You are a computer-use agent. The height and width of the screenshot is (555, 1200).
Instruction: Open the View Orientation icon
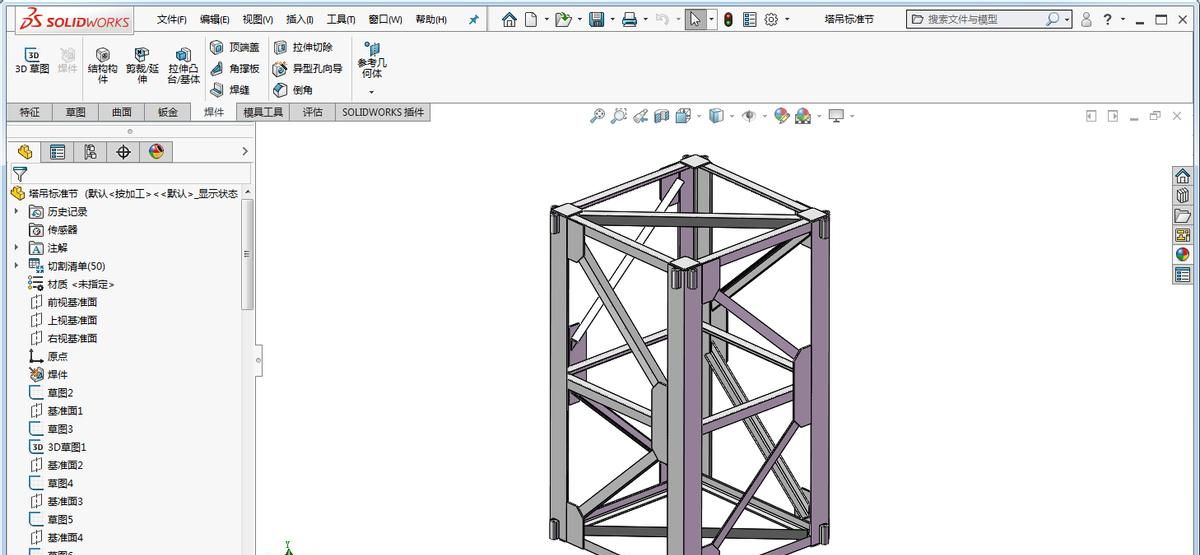pyautogui.click(x=683, y=116)
